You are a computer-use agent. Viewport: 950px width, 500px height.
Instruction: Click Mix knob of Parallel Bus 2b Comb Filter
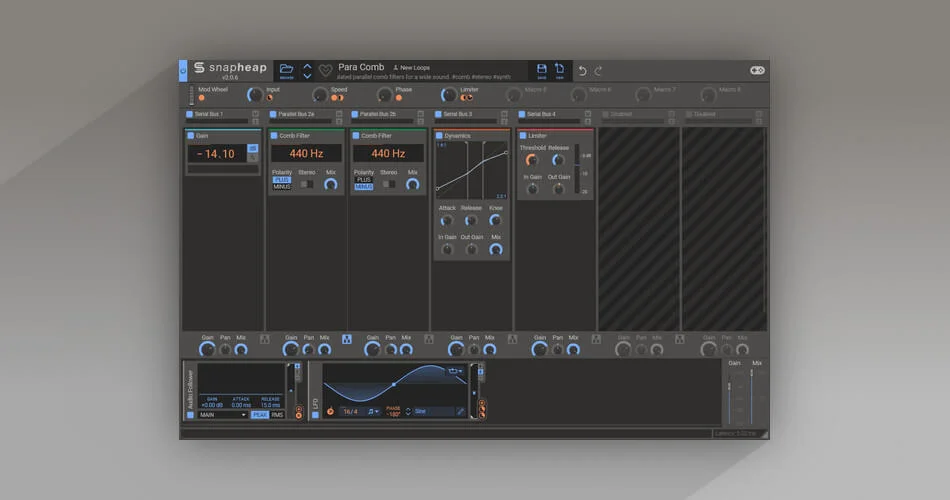point(413,184)
